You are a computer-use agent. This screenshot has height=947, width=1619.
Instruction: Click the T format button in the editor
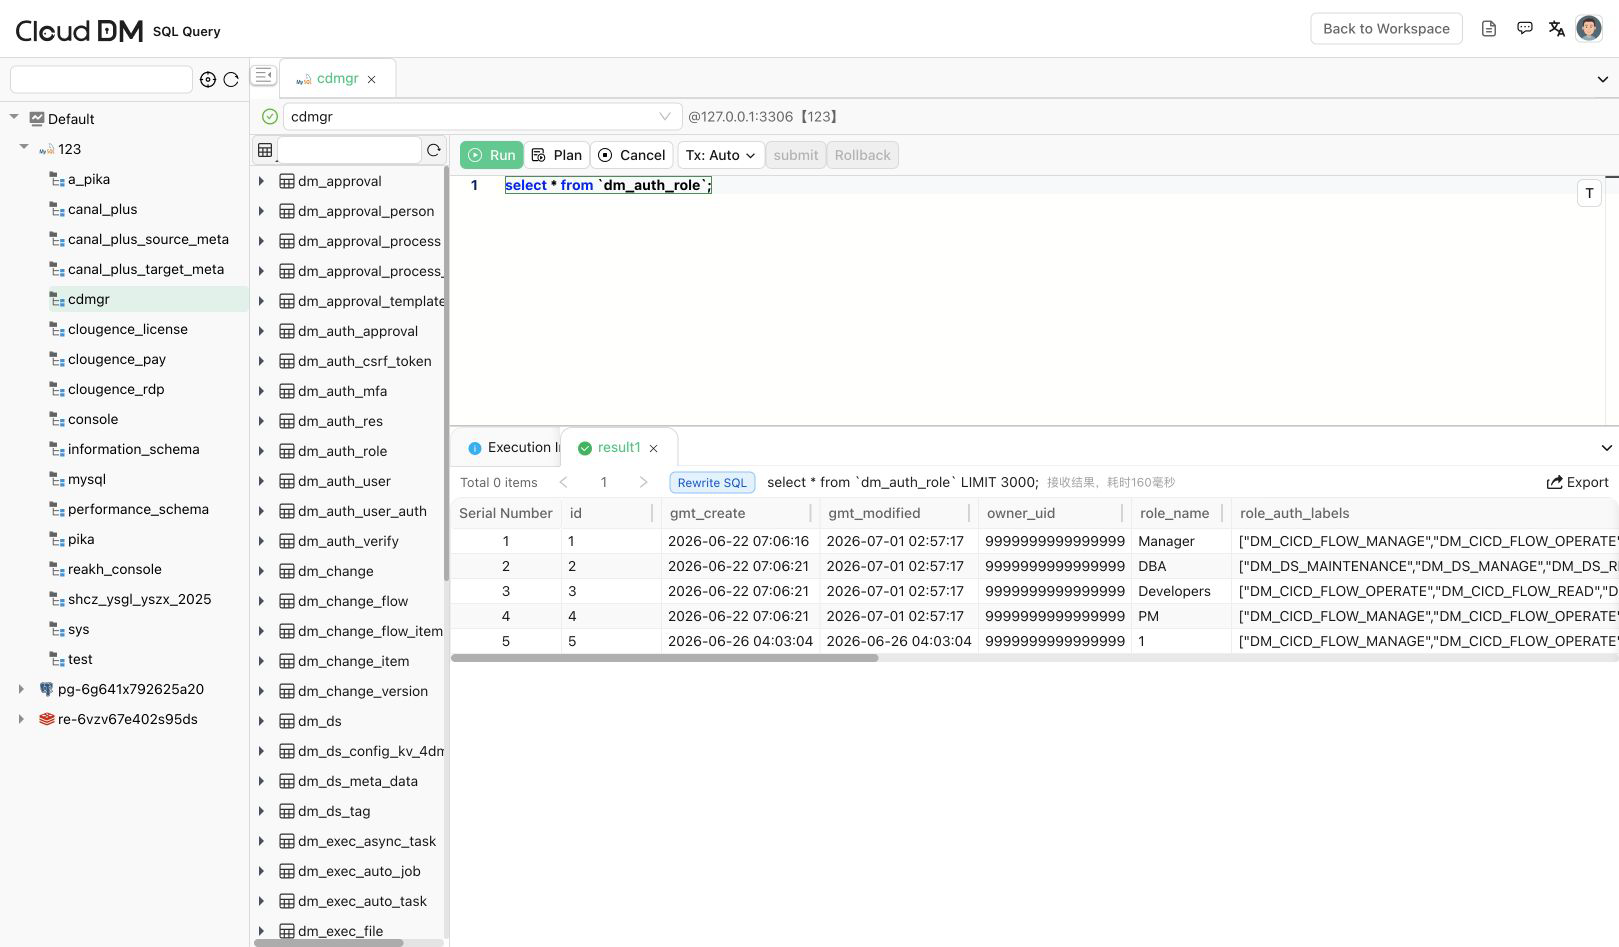(1589, 193)
